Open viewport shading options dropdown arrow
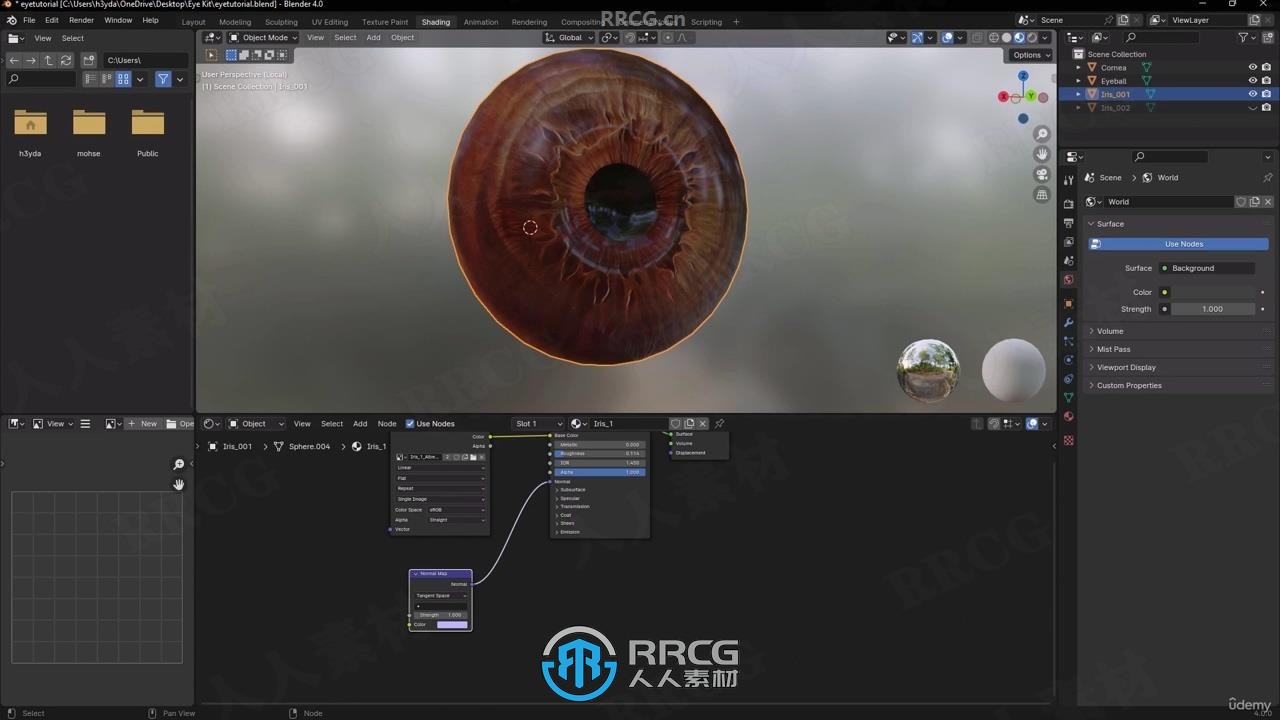Screen dimensions: 1280x720 pyautogui.click(x=1046, y=38)
